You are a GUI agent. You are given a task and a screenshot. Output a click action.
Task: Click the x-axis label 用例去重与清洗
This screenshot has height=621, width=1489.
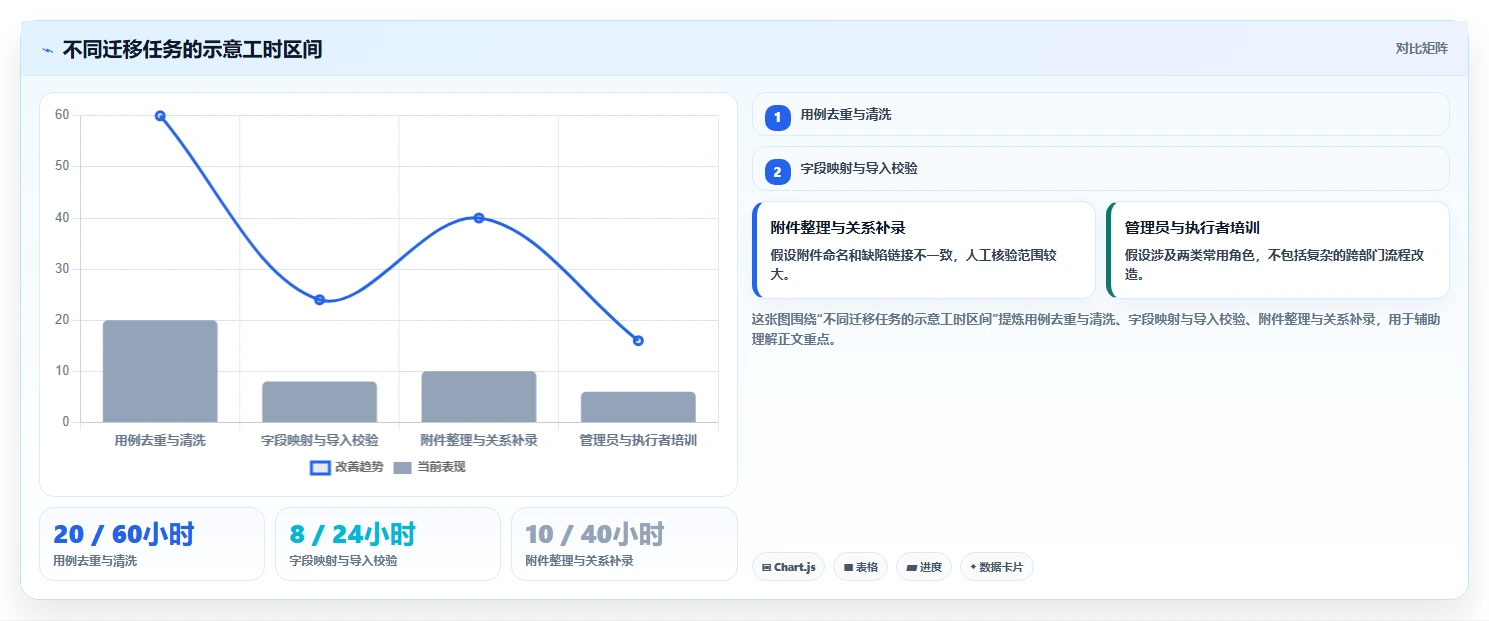pos(160,441)
